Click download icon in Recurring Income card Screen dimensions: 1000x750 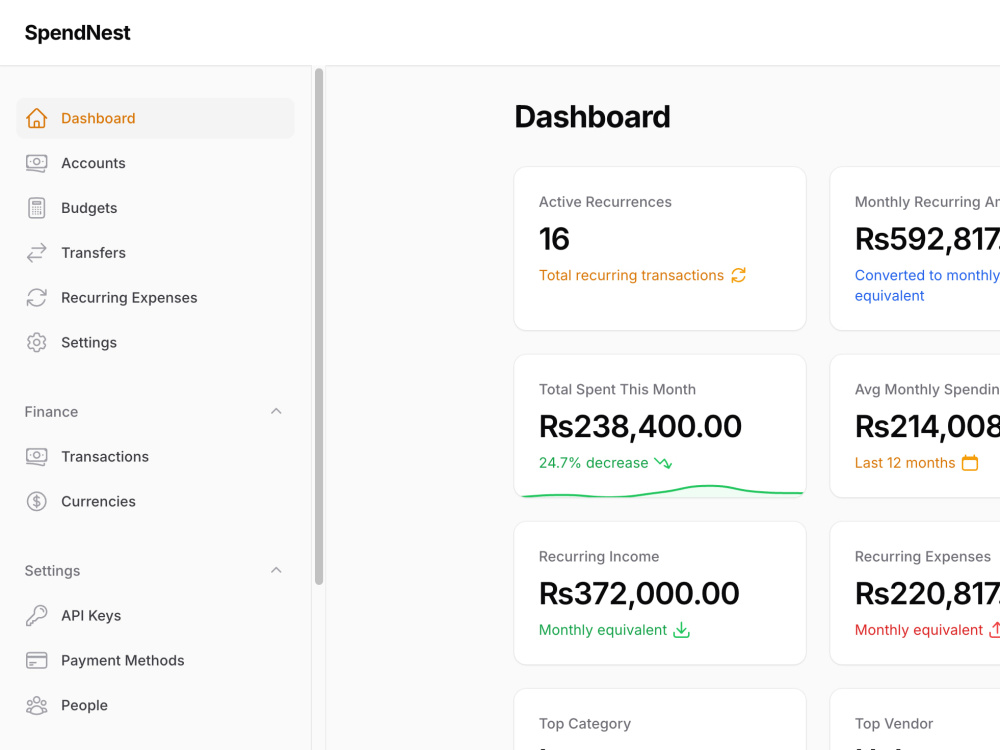(x=682, y=630)
